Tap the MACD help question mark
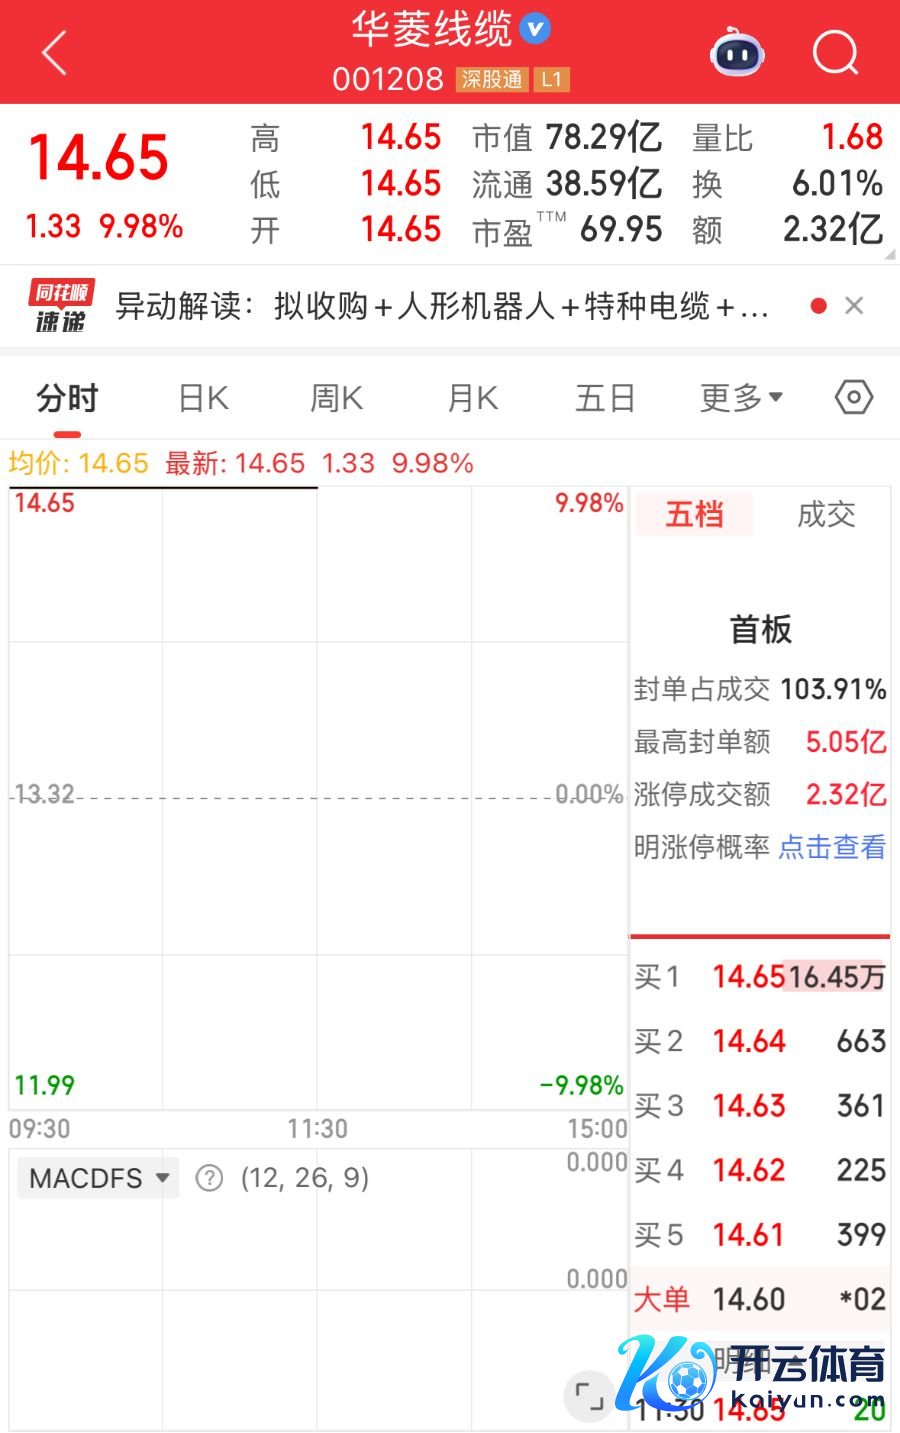900x1433 pixels. click(209, 1178)
